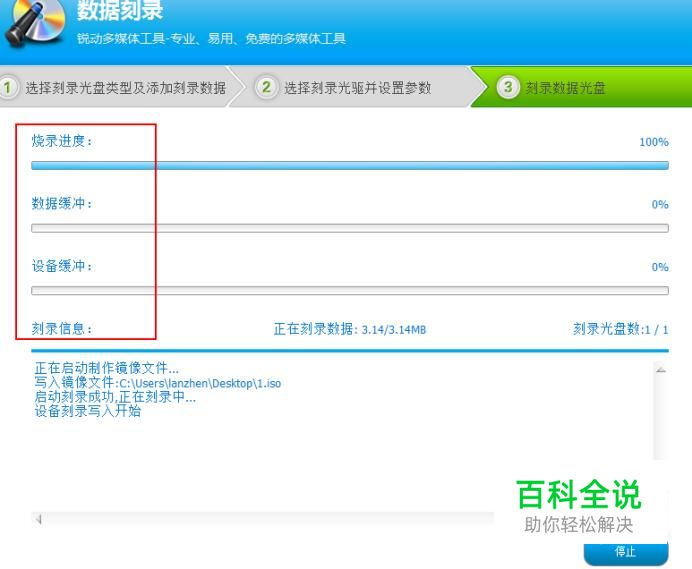Click the step 3 number circle icon
692x569 pixels.
[508, 87]
